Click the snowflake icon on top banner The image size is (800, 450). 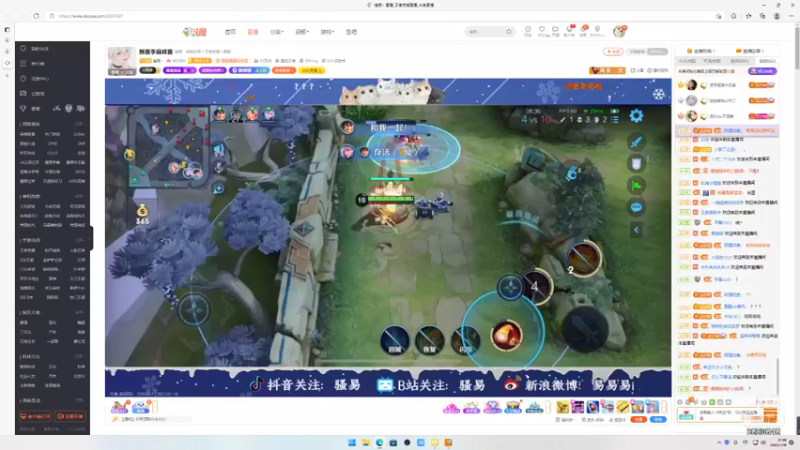tap(659, 94)
